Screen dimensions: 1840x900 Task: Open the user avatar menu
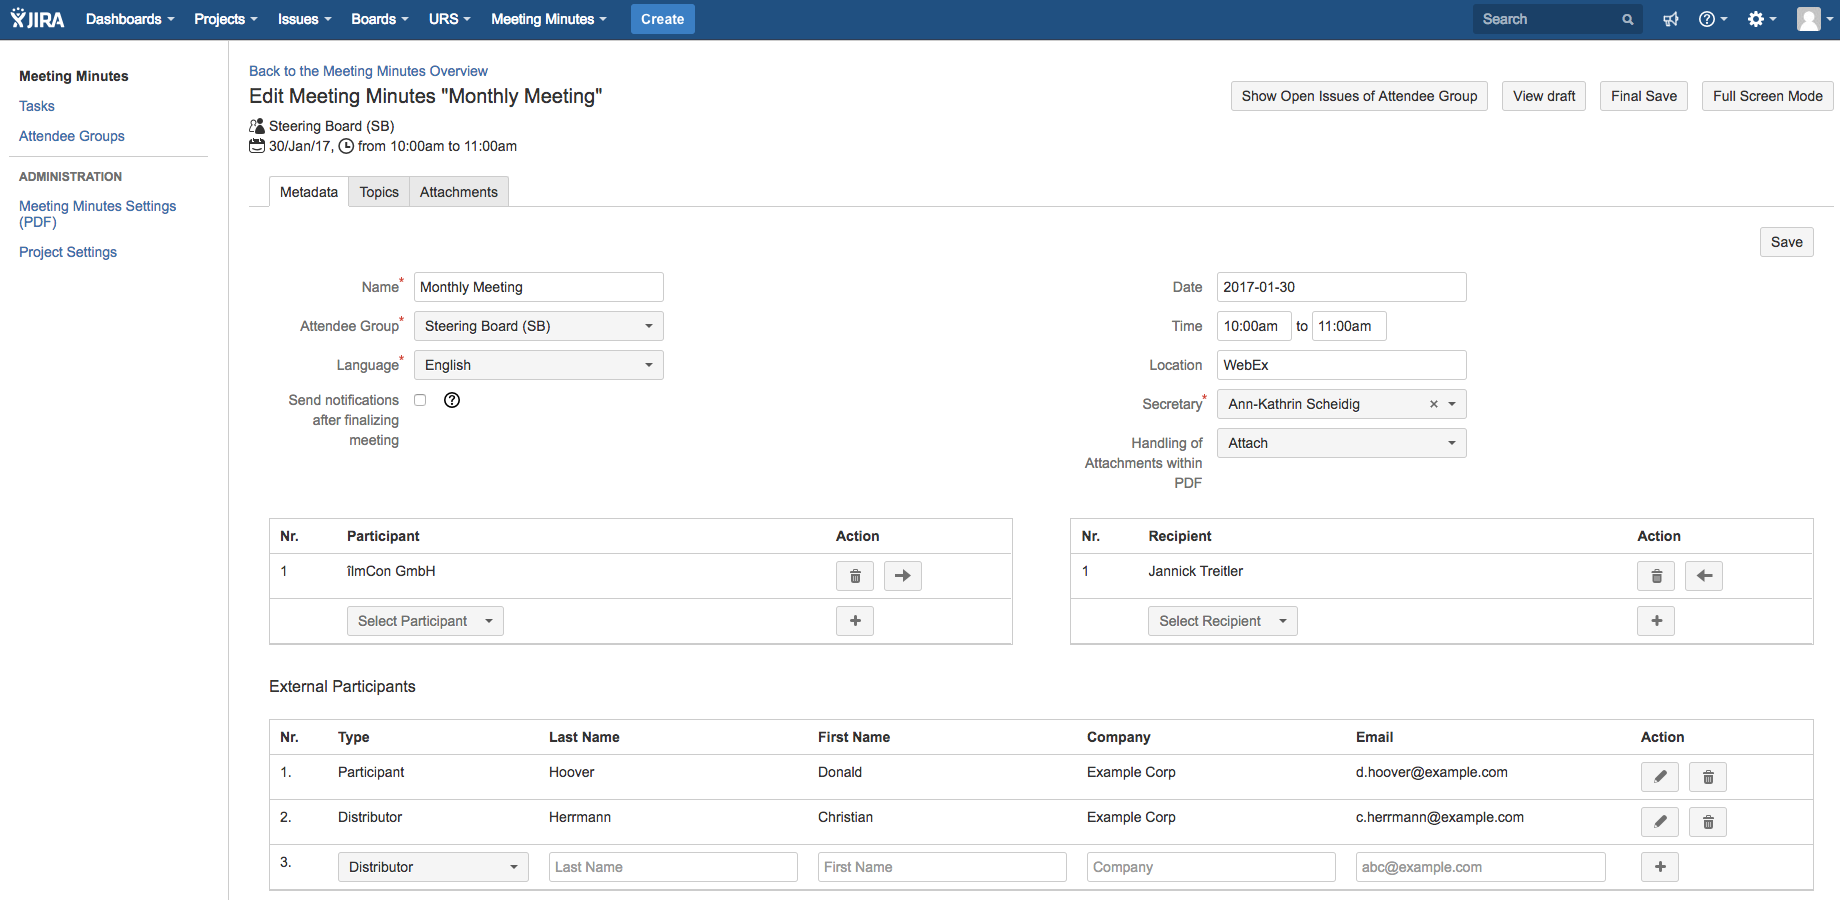pos(1814,19)
